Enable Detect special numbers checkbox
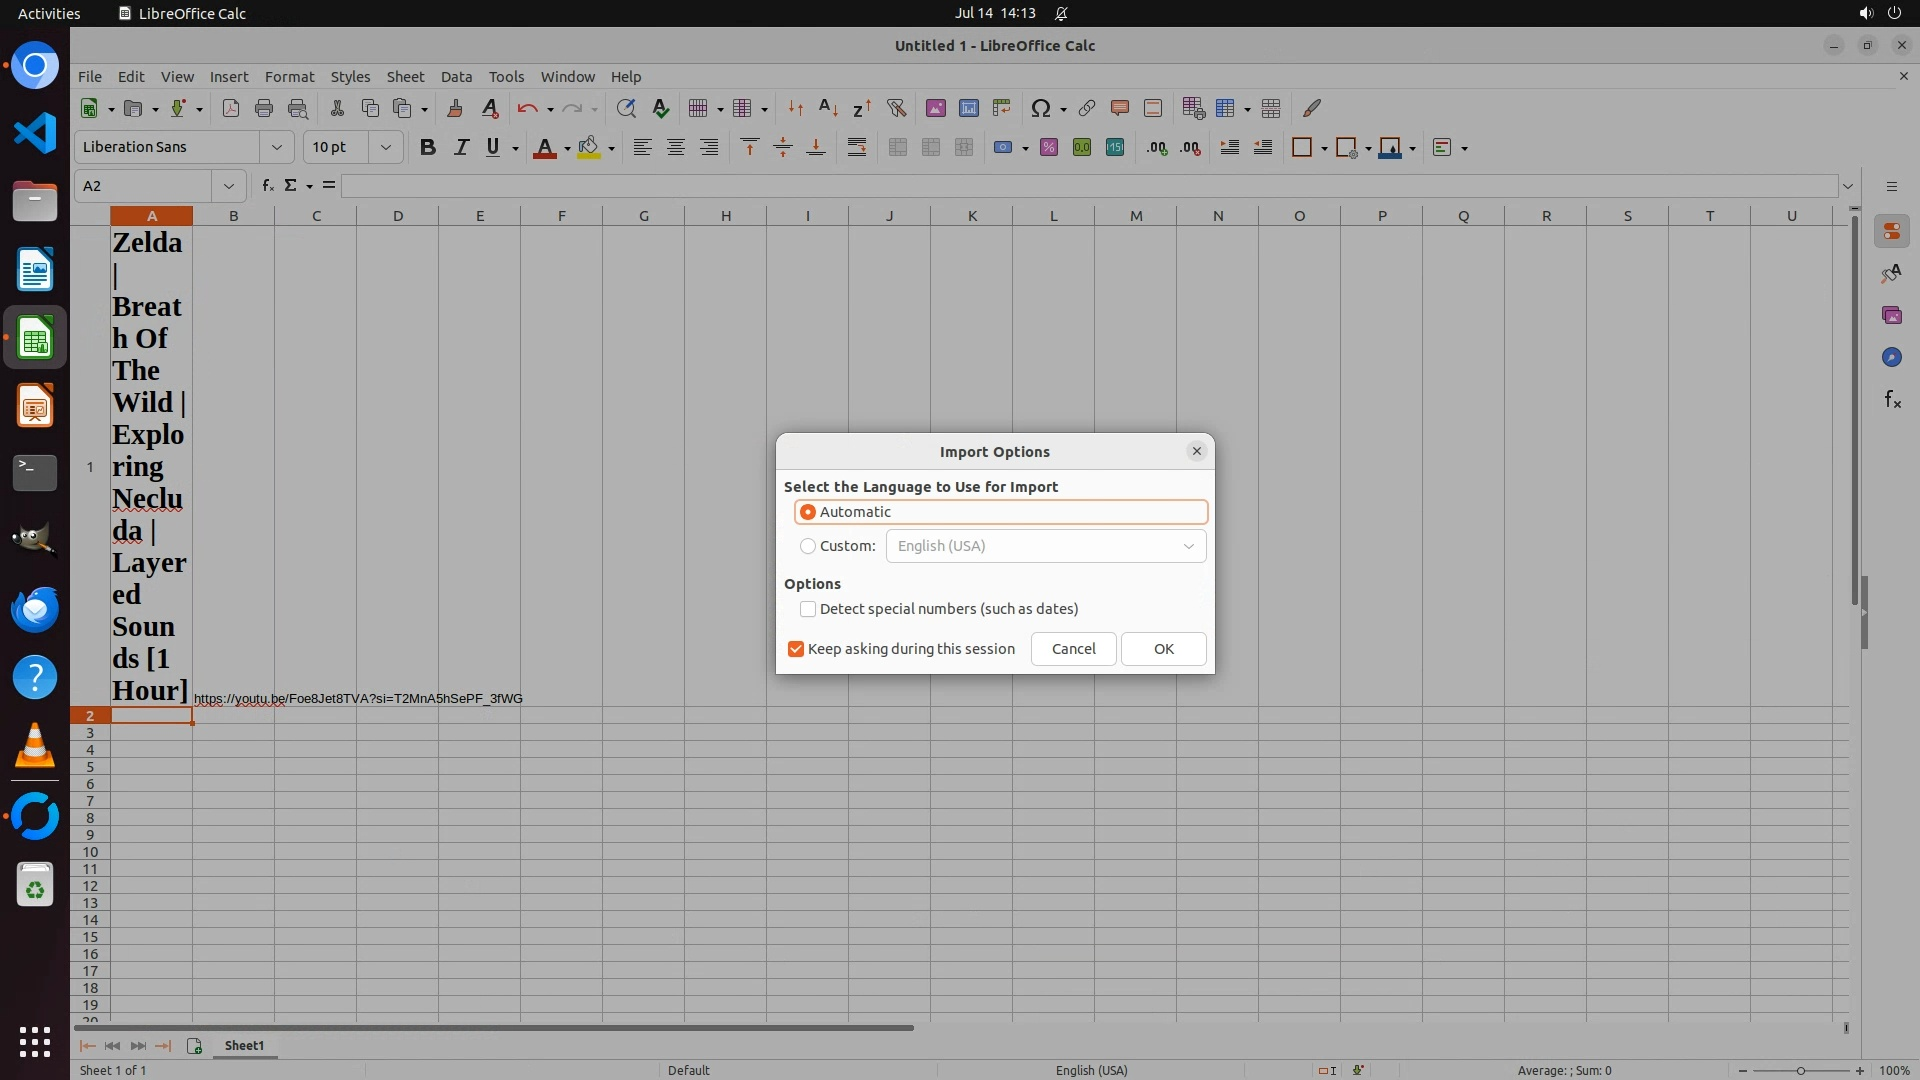This screenshot has height=1080, width=1920. 808,609
